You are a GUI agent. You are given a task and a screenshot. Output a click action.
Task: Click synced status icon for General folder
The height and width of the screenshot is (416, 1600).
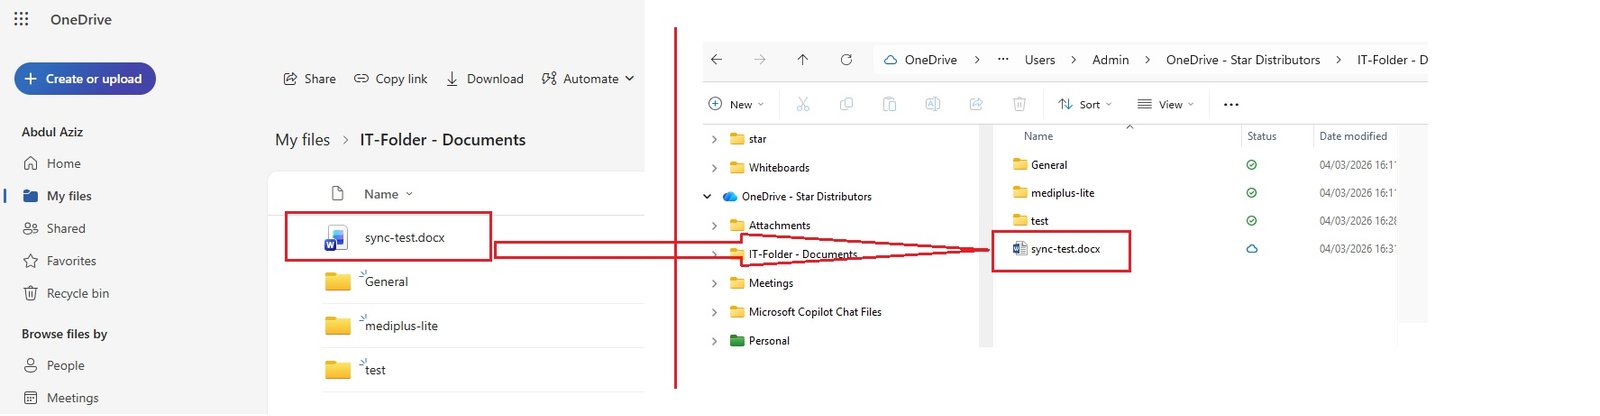pyautogui.click(x=1251, y=165)
